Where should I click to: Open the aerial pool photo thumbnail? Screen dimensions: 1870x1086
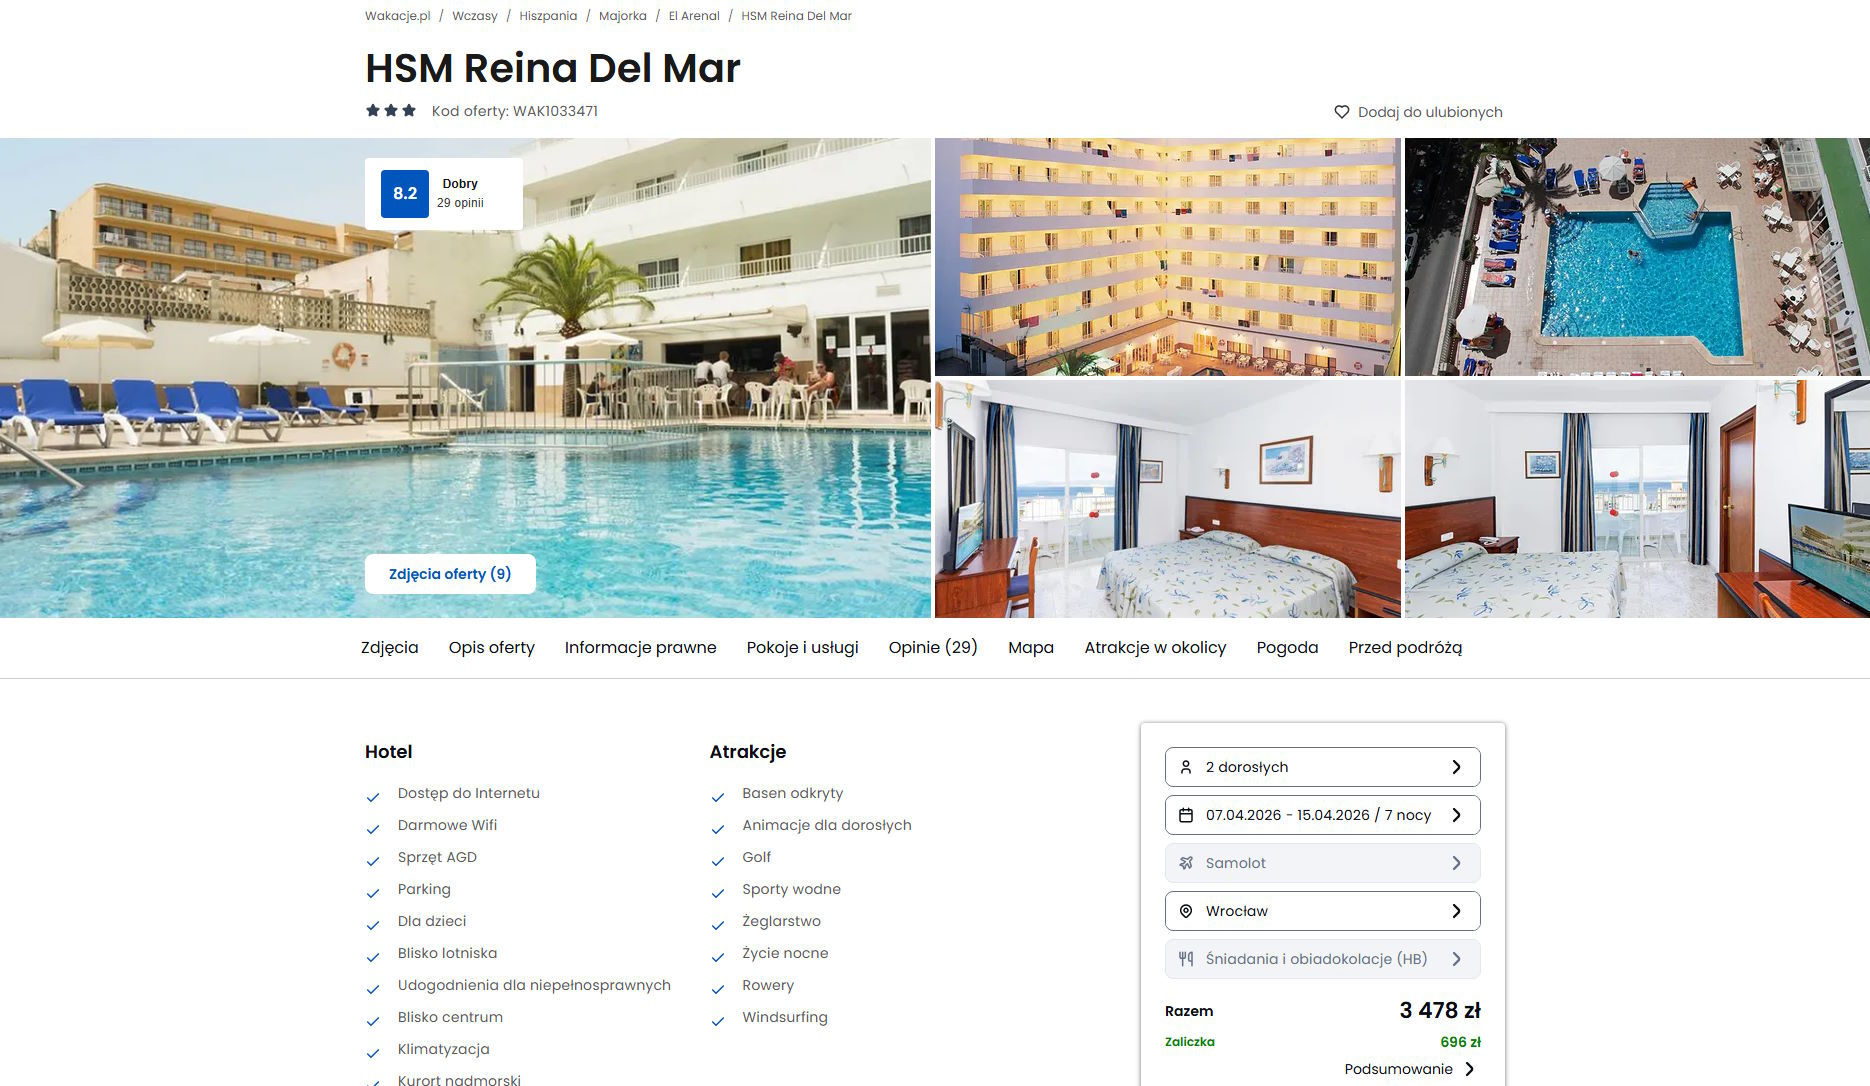tap(1637, 257)
